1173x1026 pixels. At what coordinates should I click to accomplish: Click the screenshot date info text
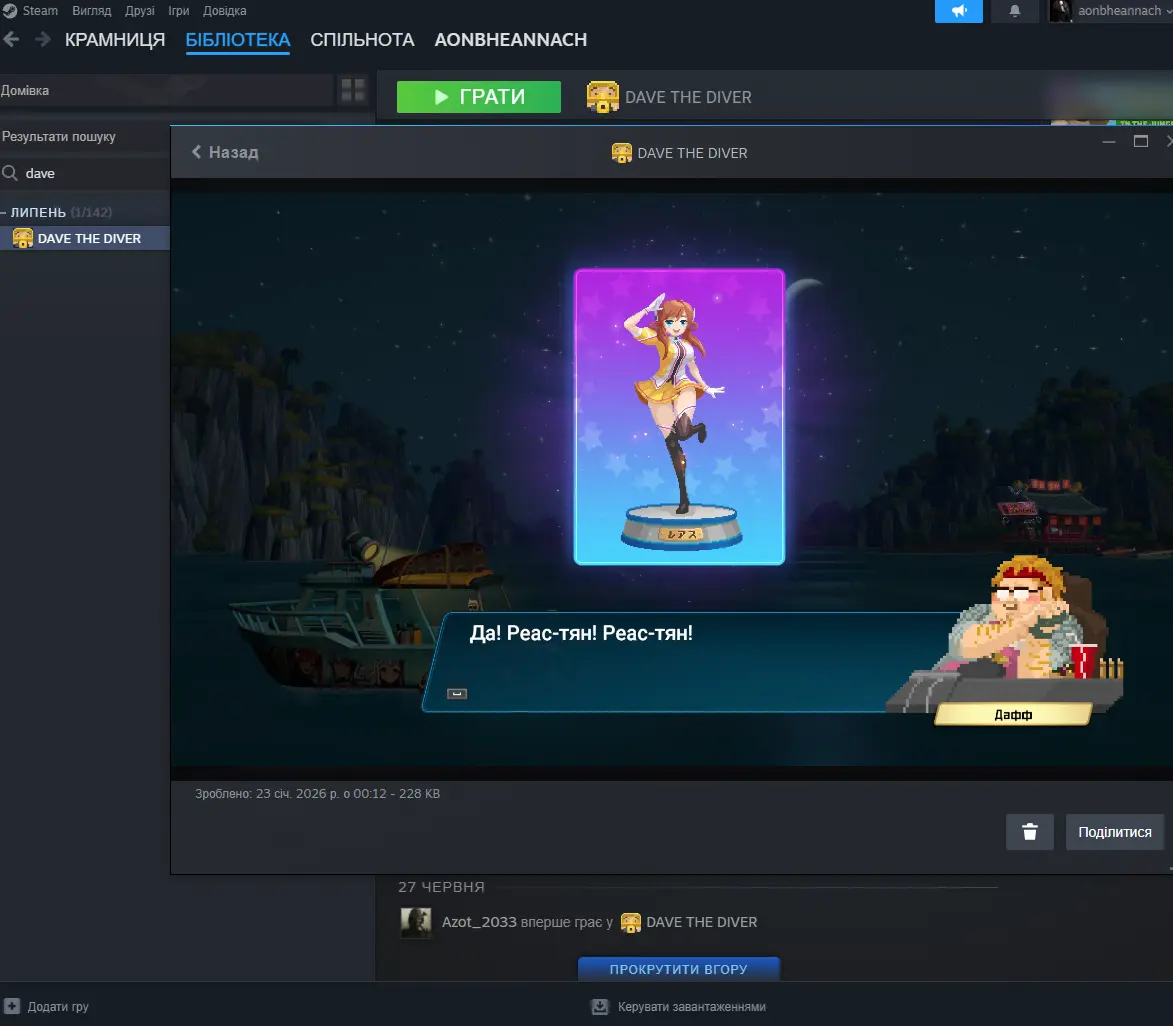pos(317,794)
